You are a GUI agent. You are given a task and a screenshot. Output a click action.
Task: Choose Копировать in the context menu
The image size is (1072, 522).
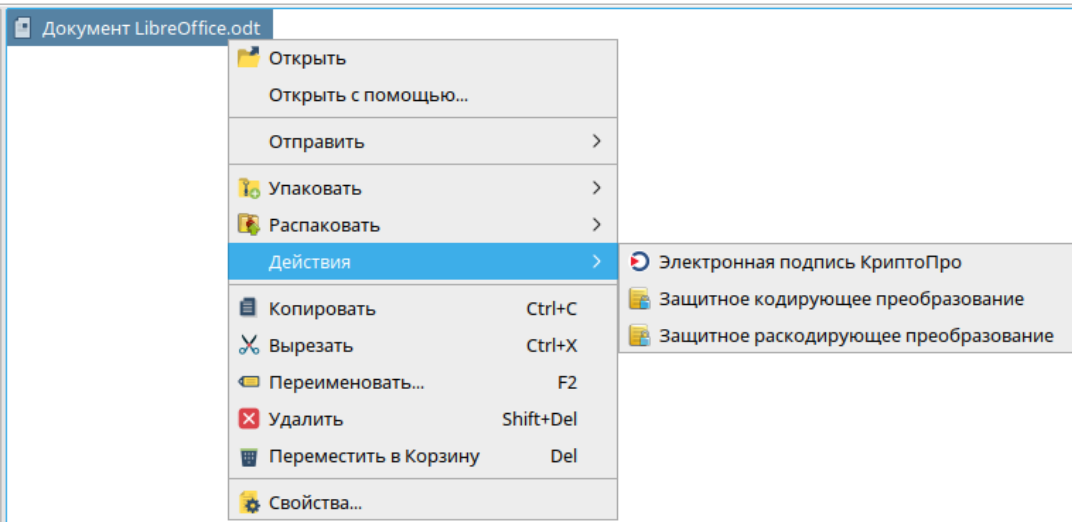click(x=423, y=309)
